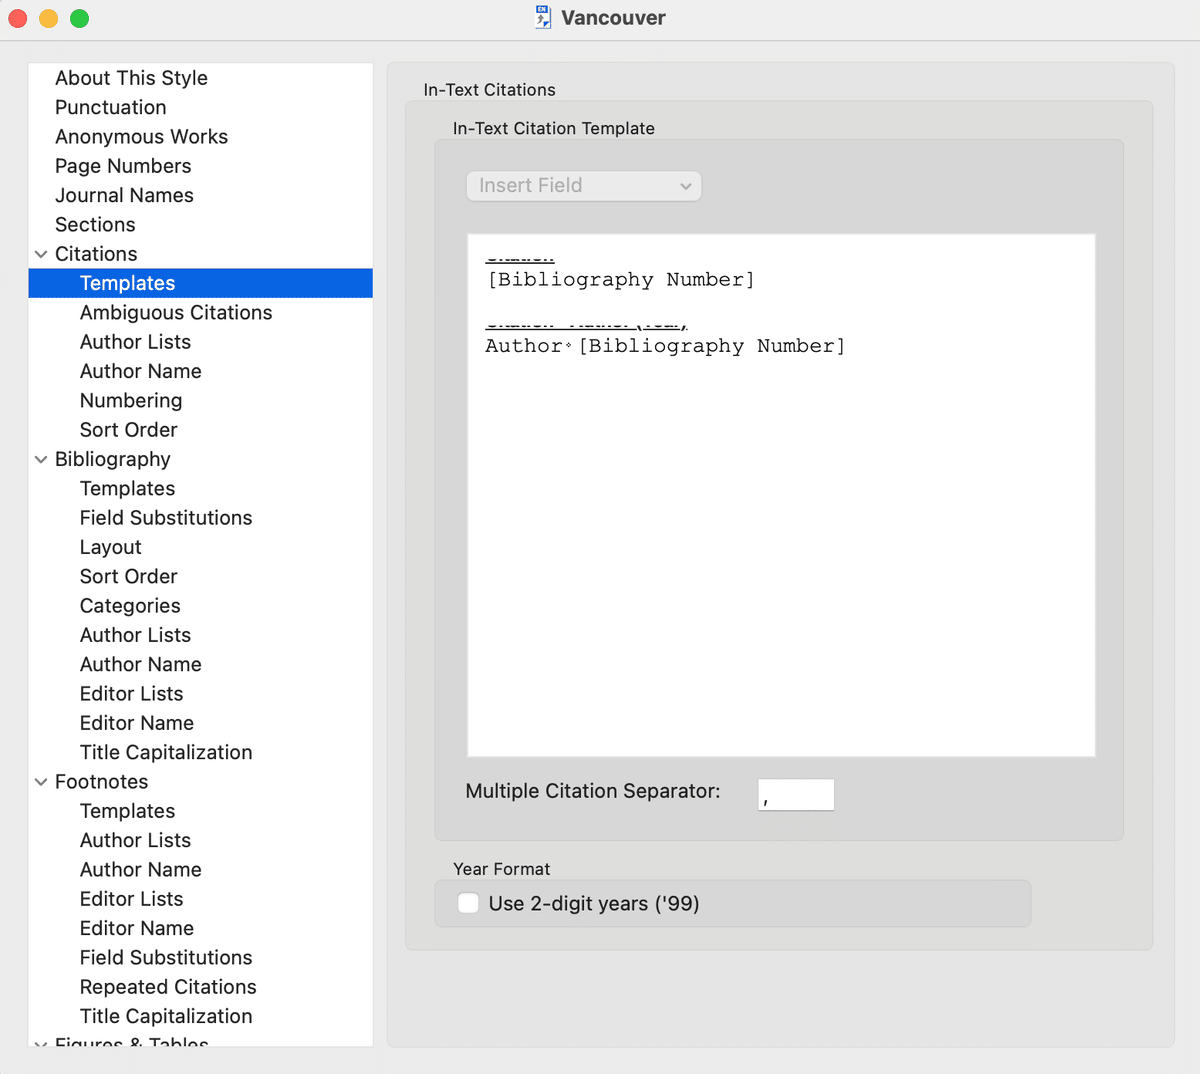Select Editor Name under Footnotes

pyautogui.click(x=137, y=929)
